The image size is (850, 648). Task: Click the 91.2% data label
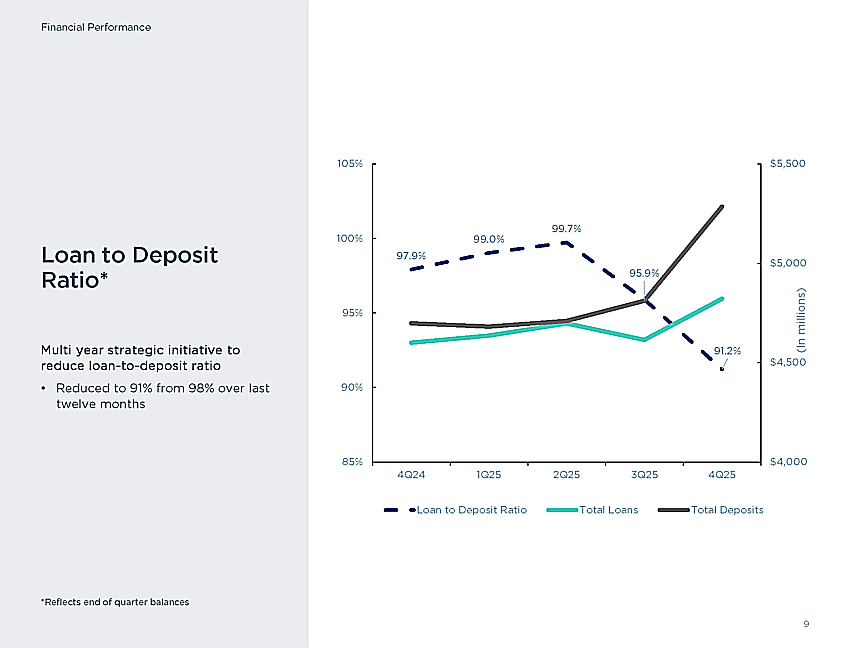pos(727,351)
